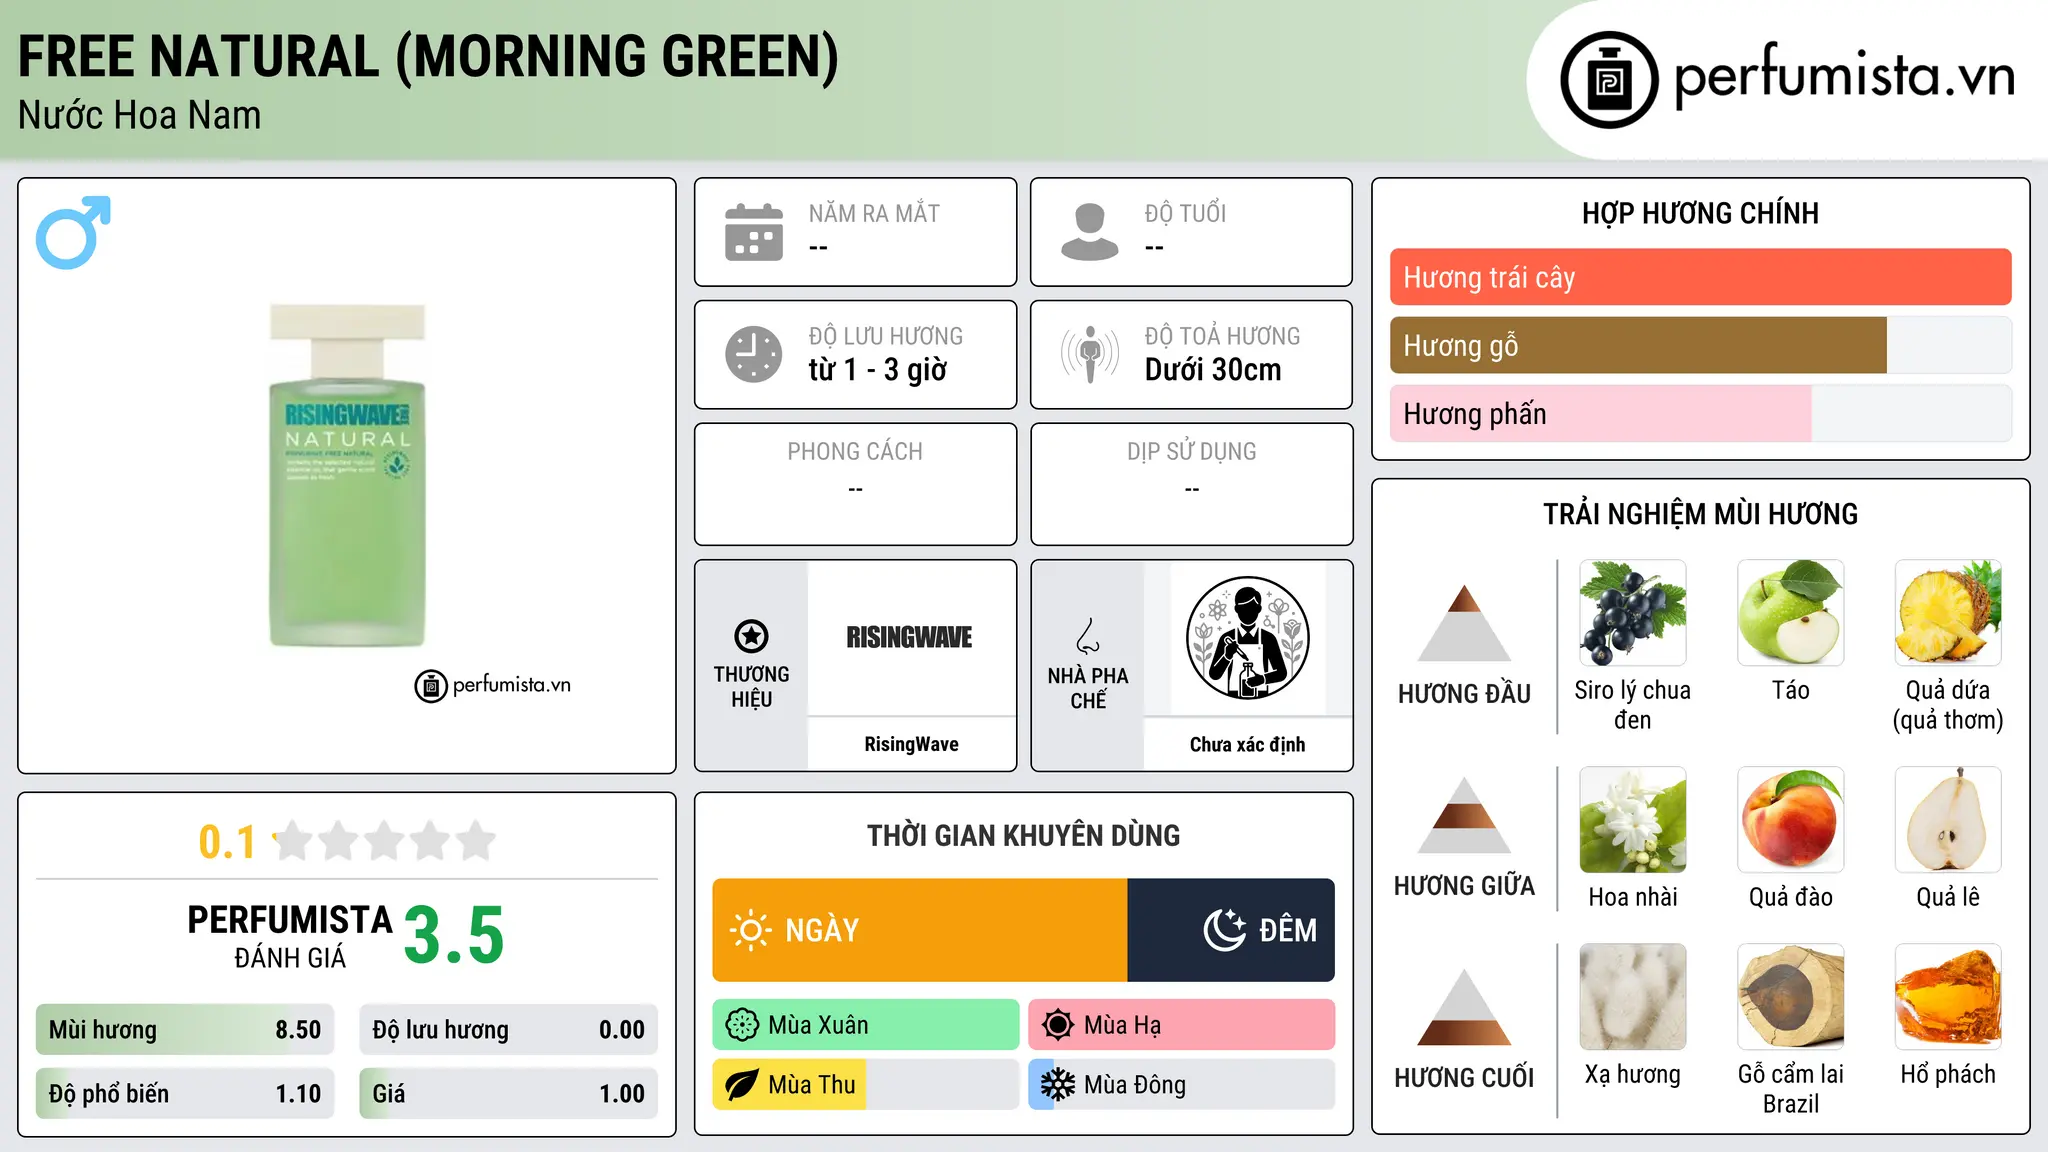Click the NGÀY daytime bar
Image resolution: width=2048 pixels, height=1152 pixels.
[919, 930]
